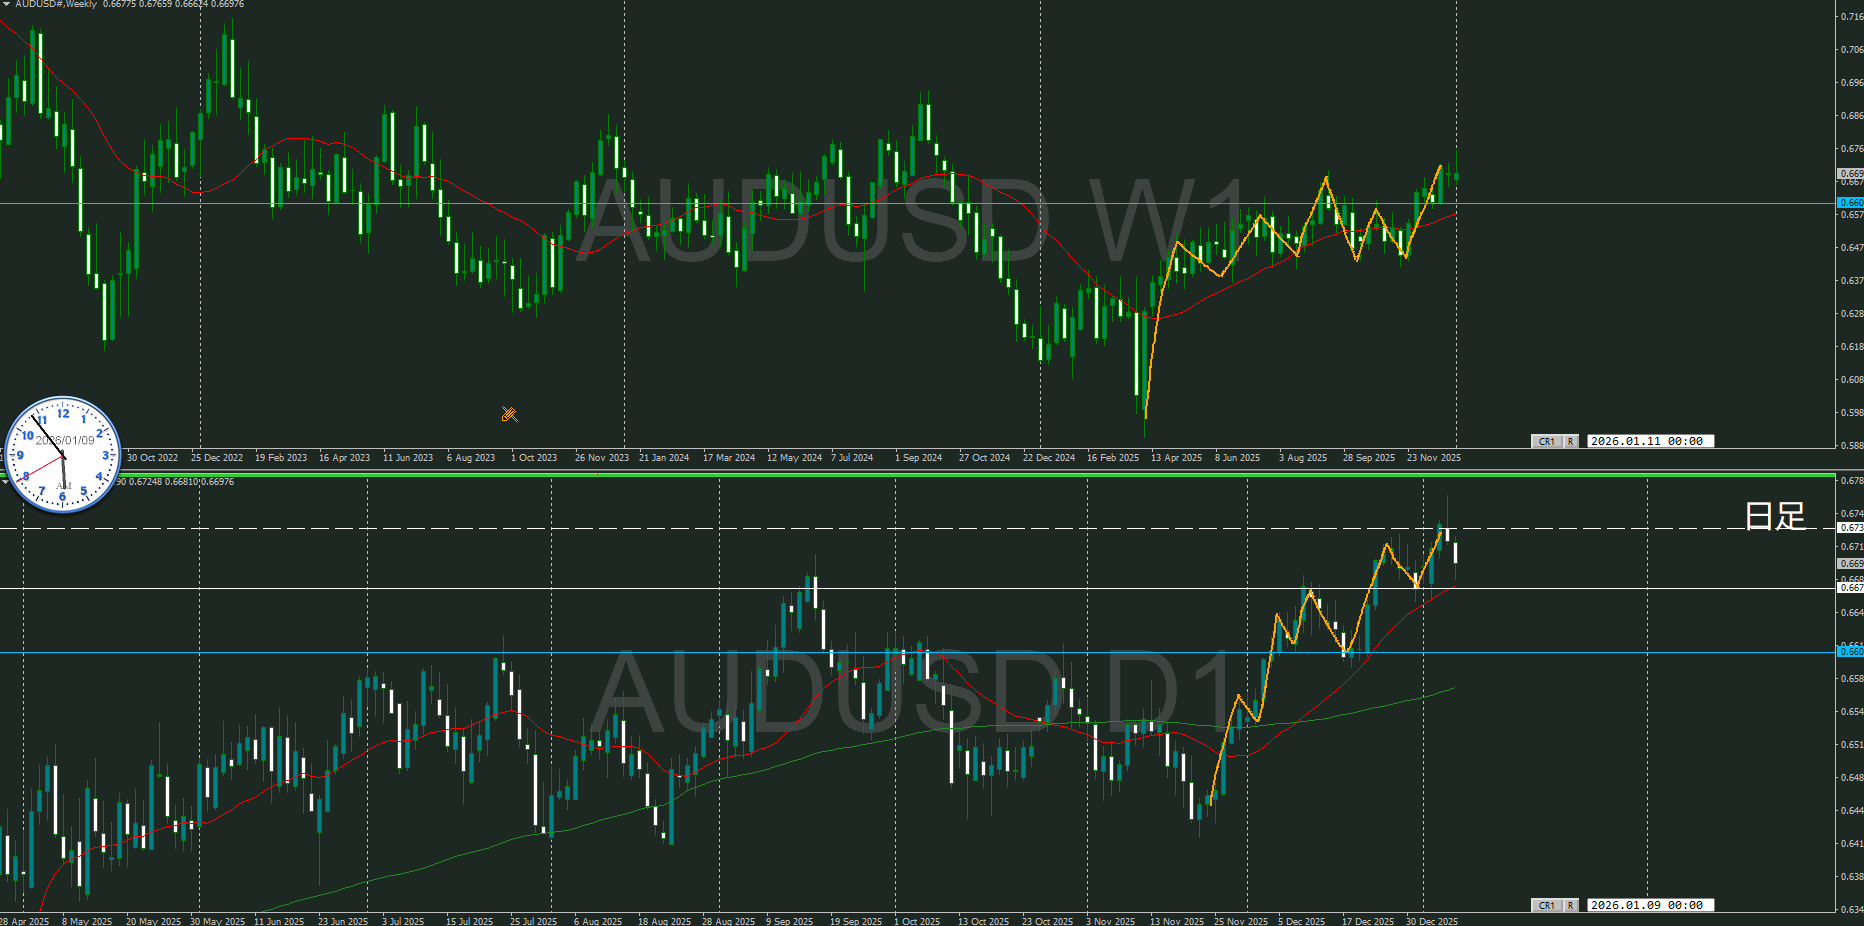Click the 30 Dec 2025 daily time label
Screen dimensions: 1864x926
point(1431,921)
